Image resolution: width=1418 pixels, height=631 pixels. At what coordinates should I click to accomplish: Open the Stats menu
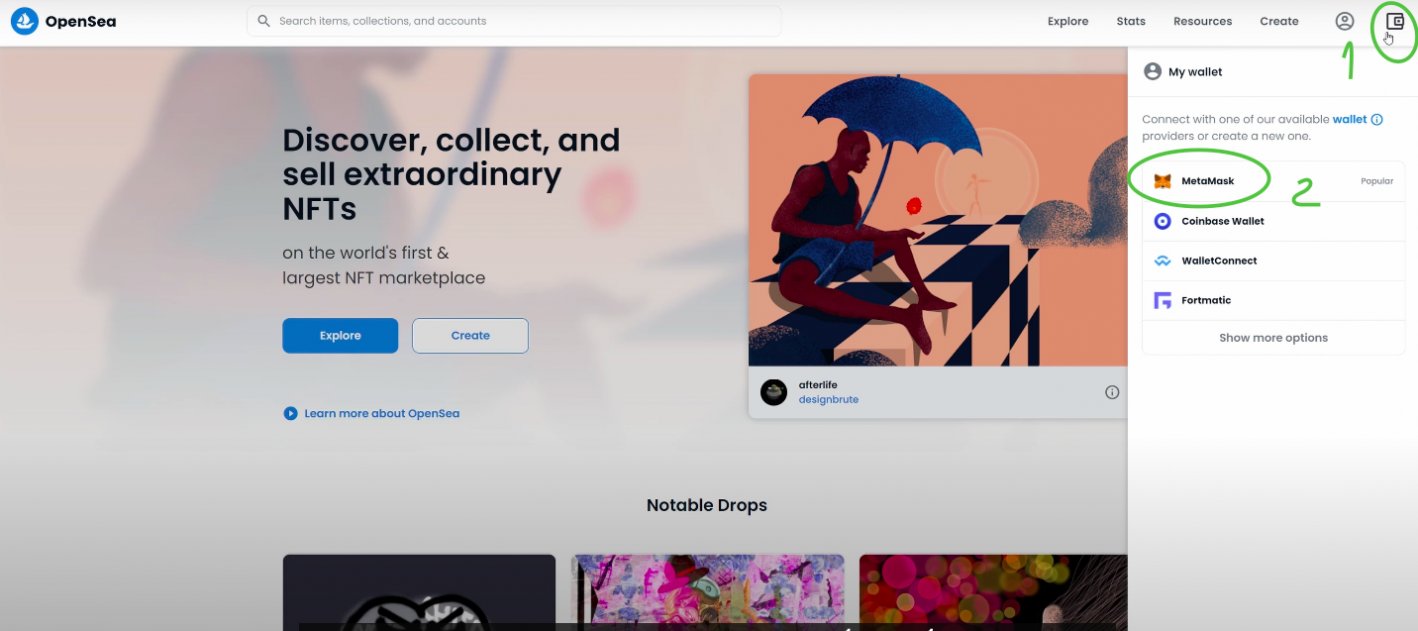(1131, 21)
